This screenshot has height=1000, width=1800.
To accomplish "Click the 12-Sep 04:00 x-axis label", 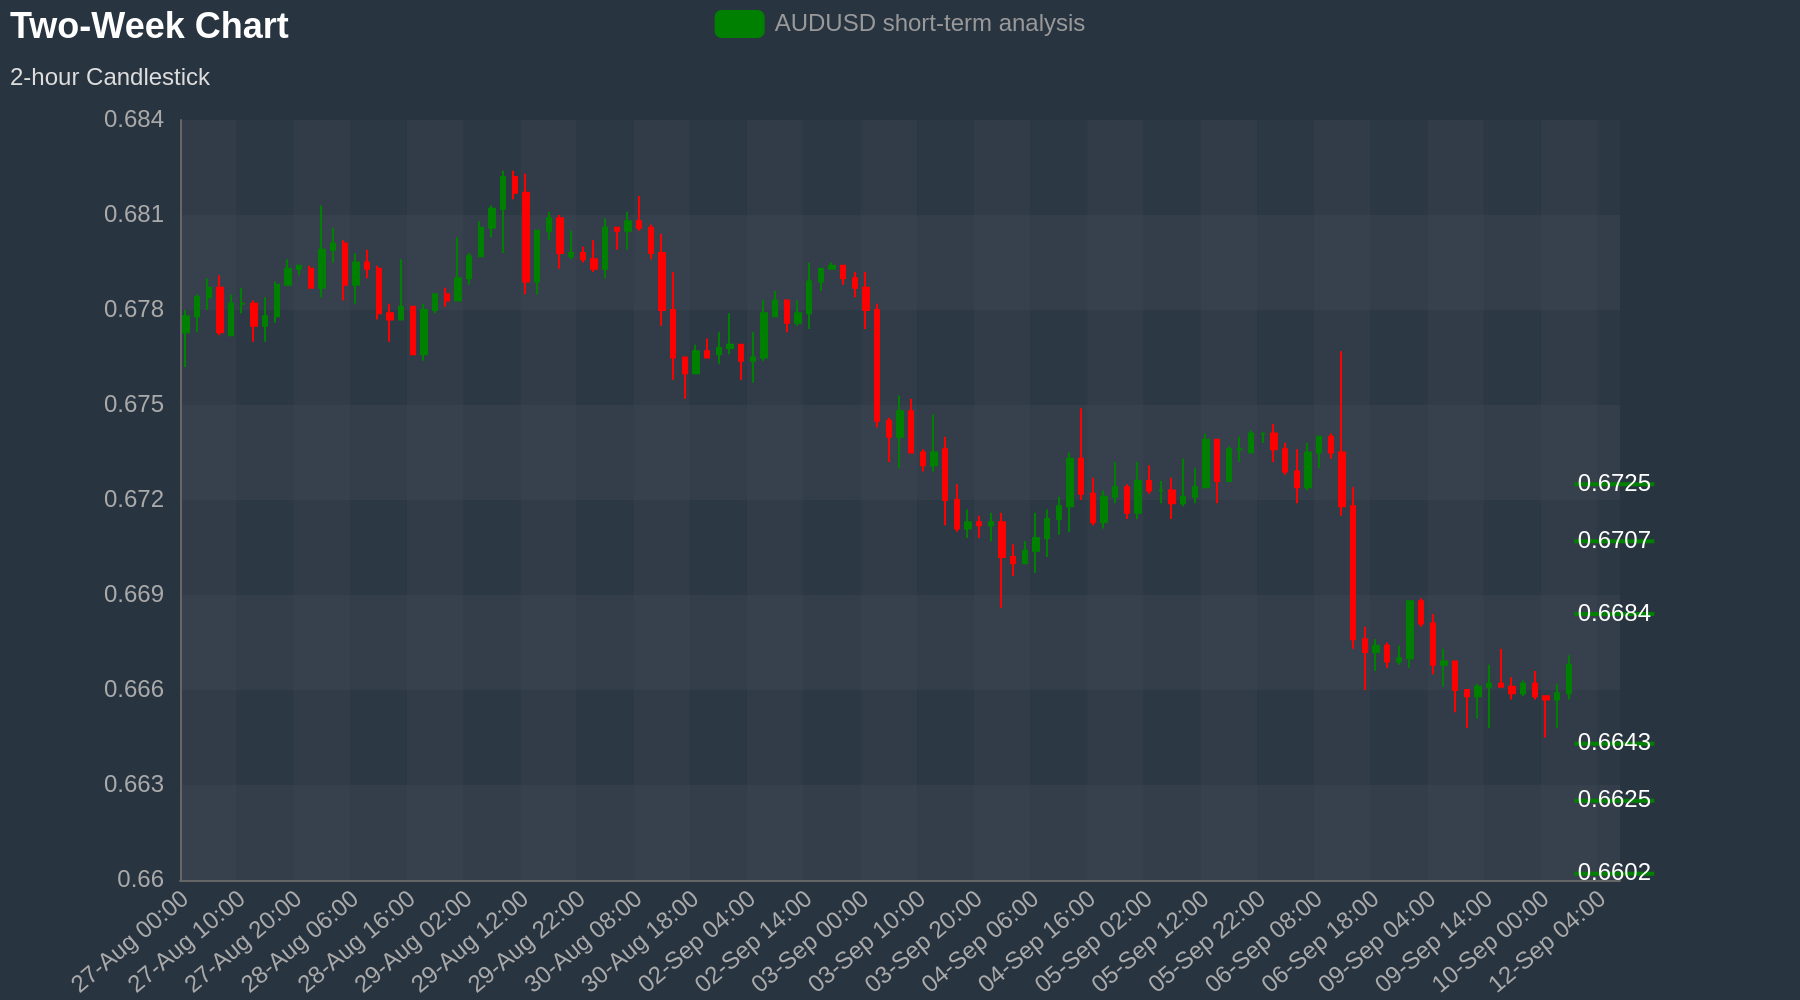I will (x=1548, y=941).
